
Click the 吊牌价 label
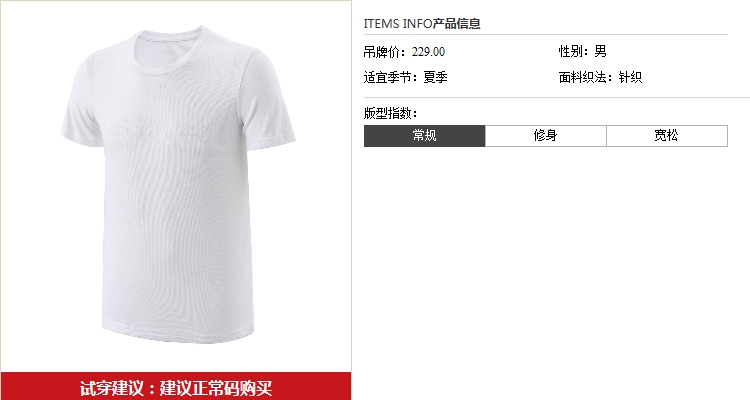click(x=385, y=52)
